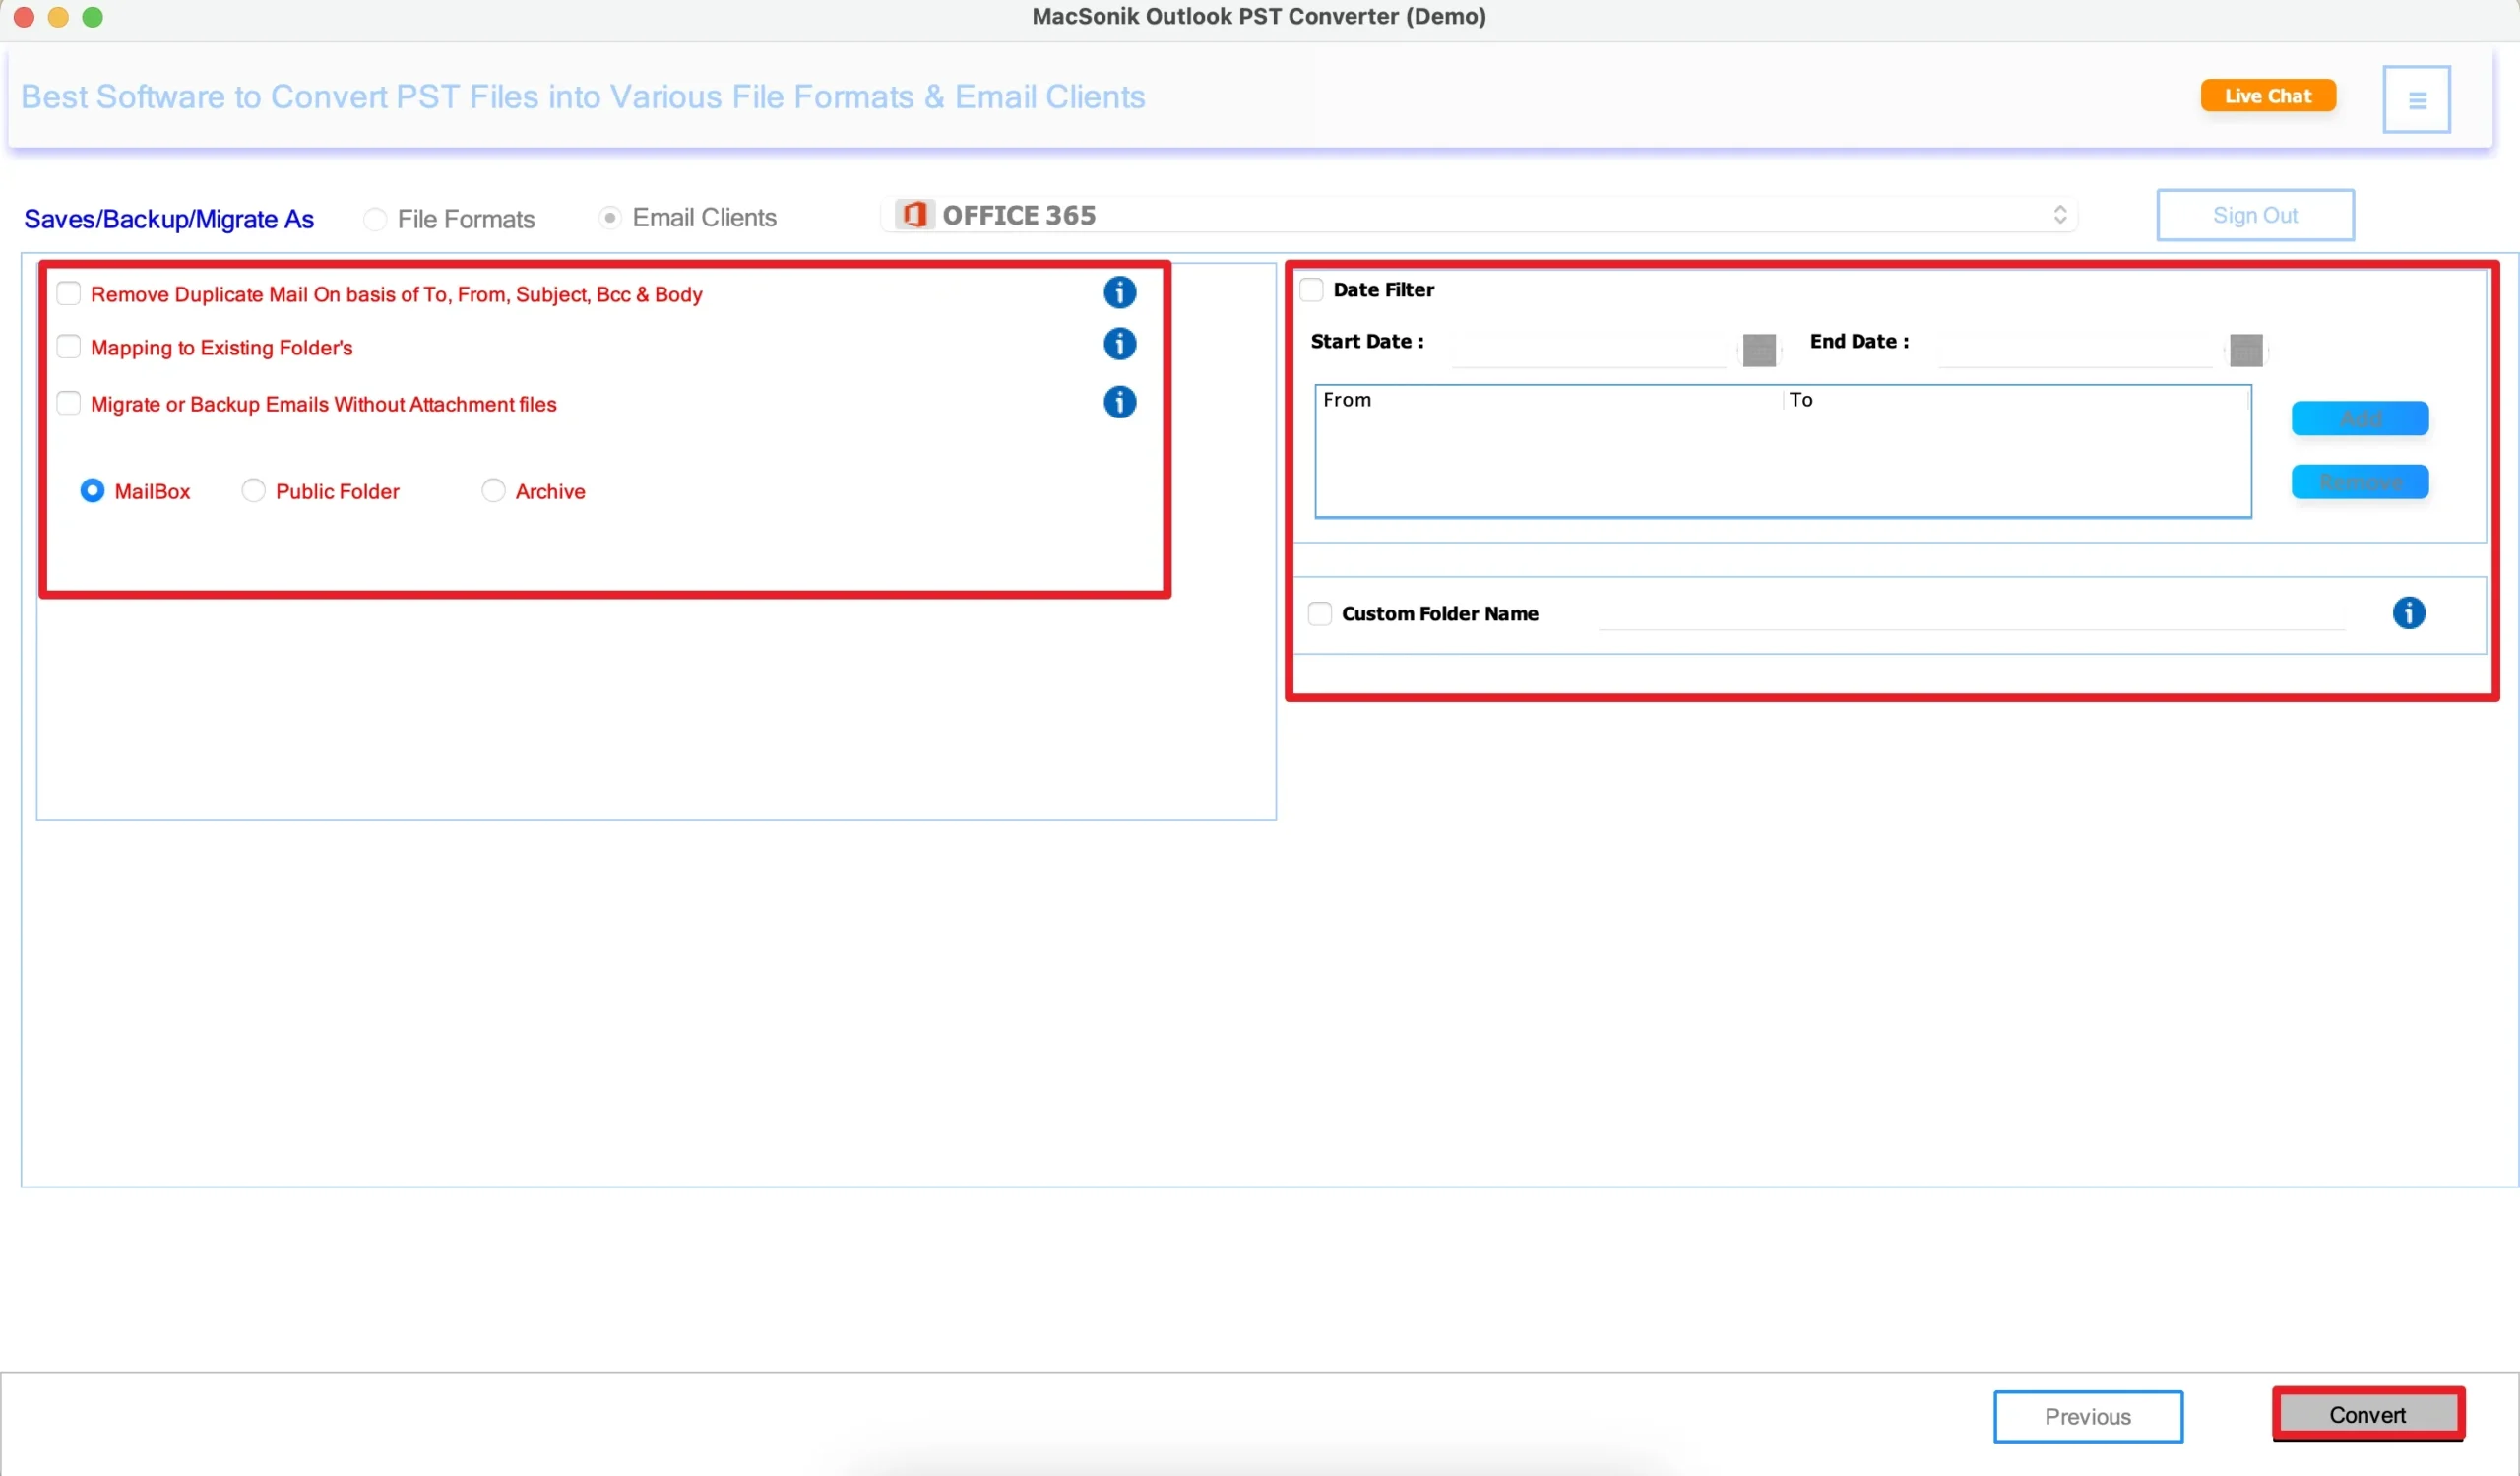Click the Remove date range button
The height and width of the screenshot is (1476, 2520).
2359,482
